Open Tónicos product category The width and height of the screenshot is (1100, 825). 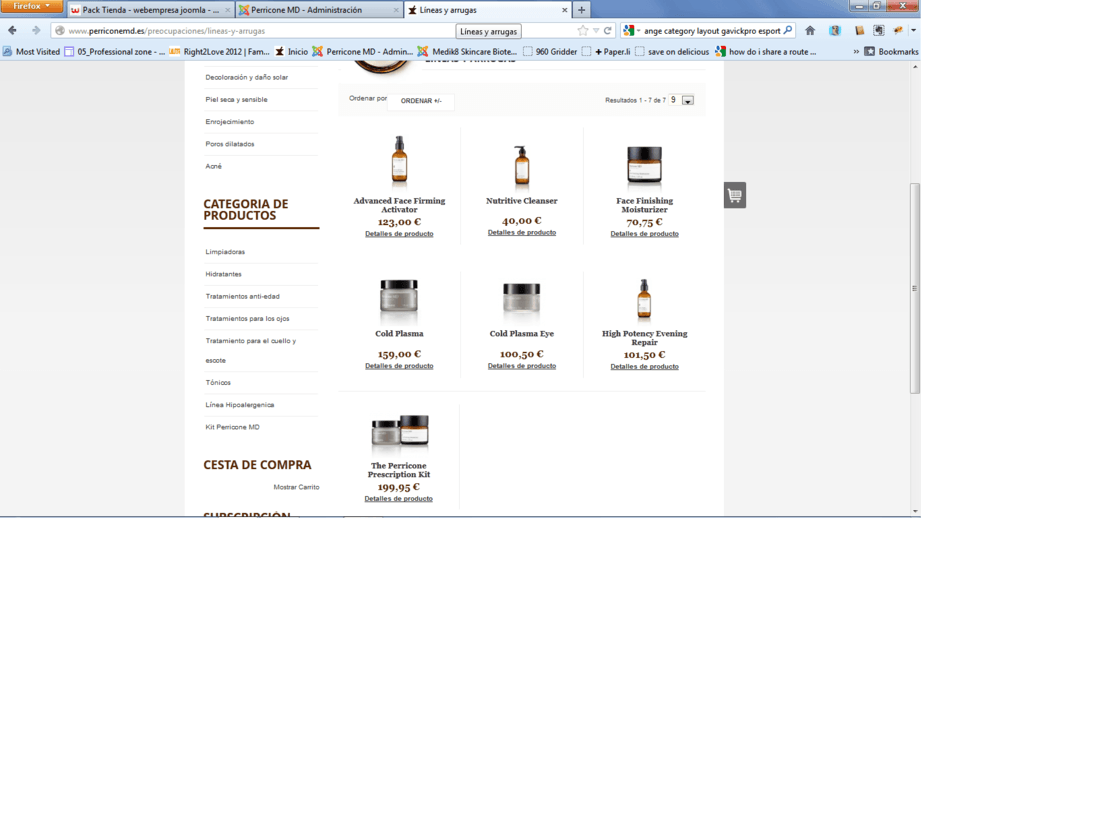click(x=217, y=382)
